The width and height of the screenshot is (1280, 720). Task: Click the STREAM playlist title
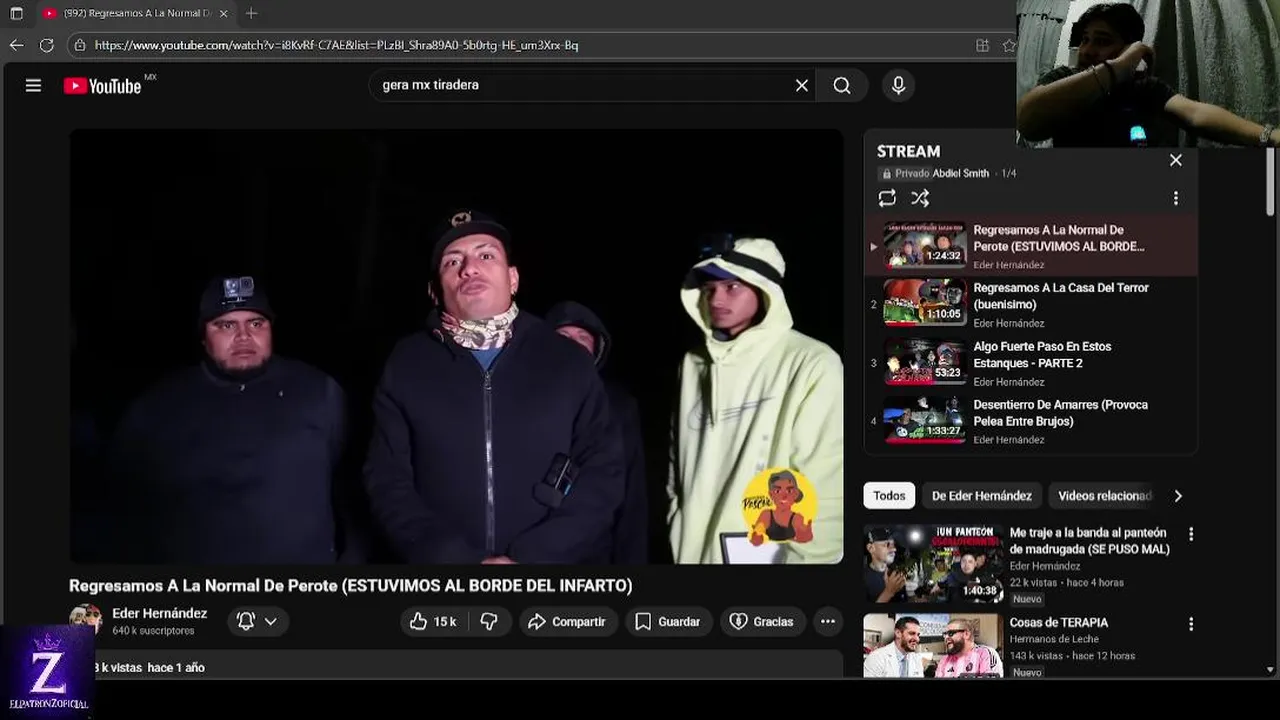(x=908, y=151)
